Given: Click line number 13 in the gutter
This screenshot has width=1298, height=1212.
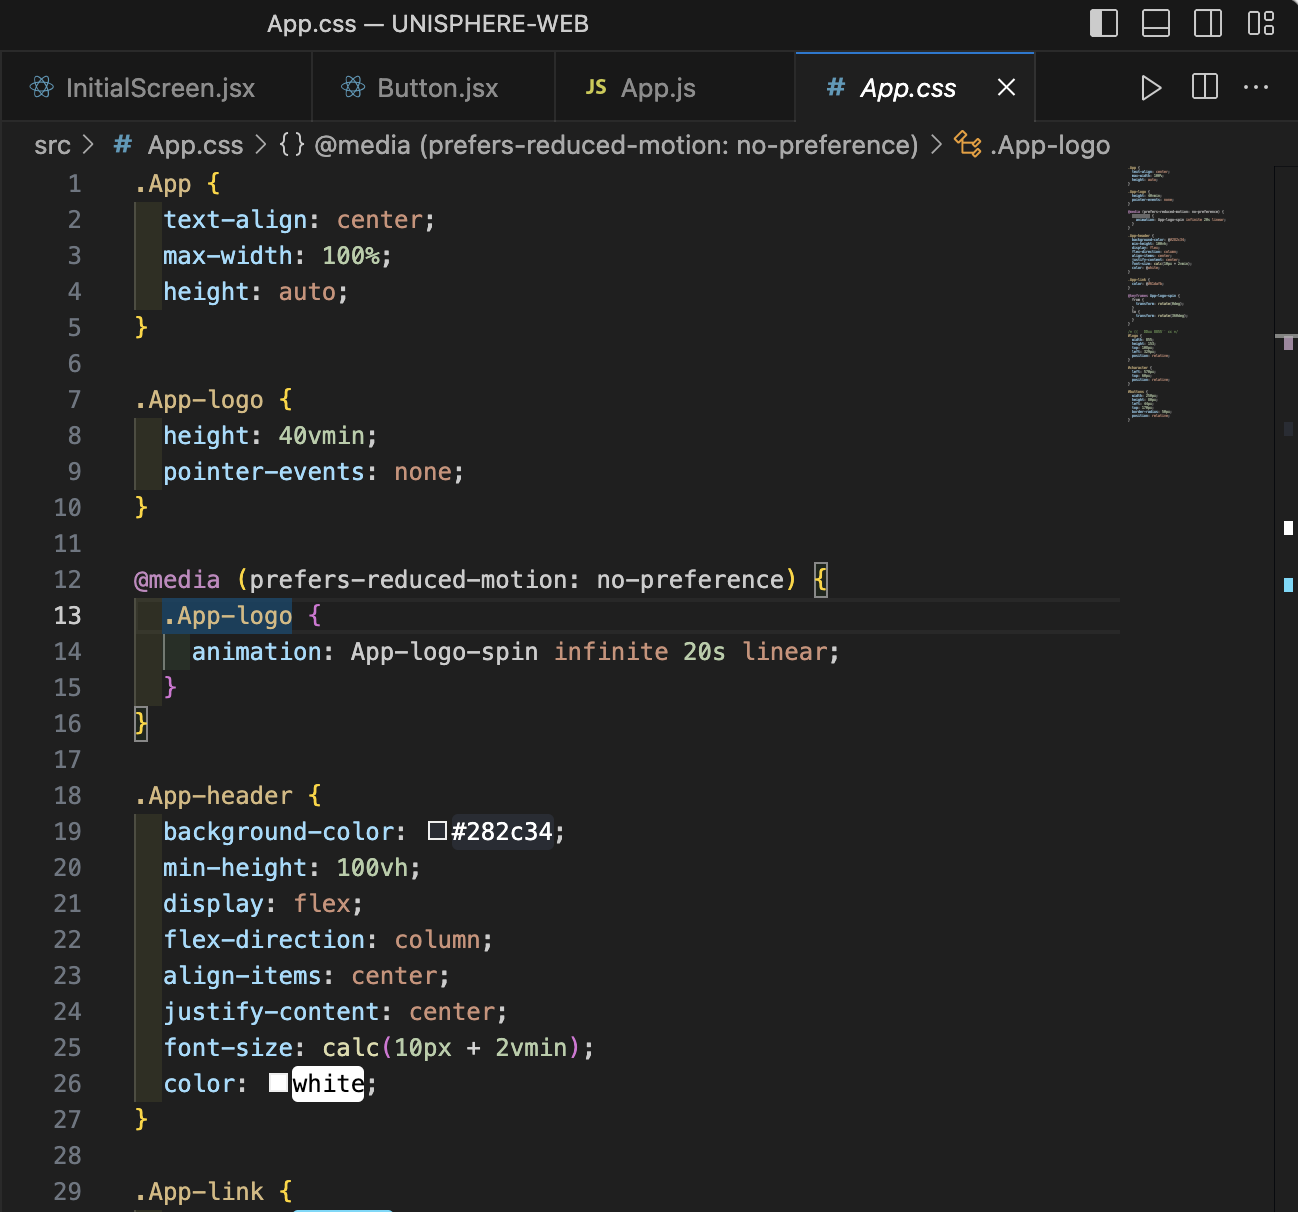Looking at the screenshot, I should 67,615.
